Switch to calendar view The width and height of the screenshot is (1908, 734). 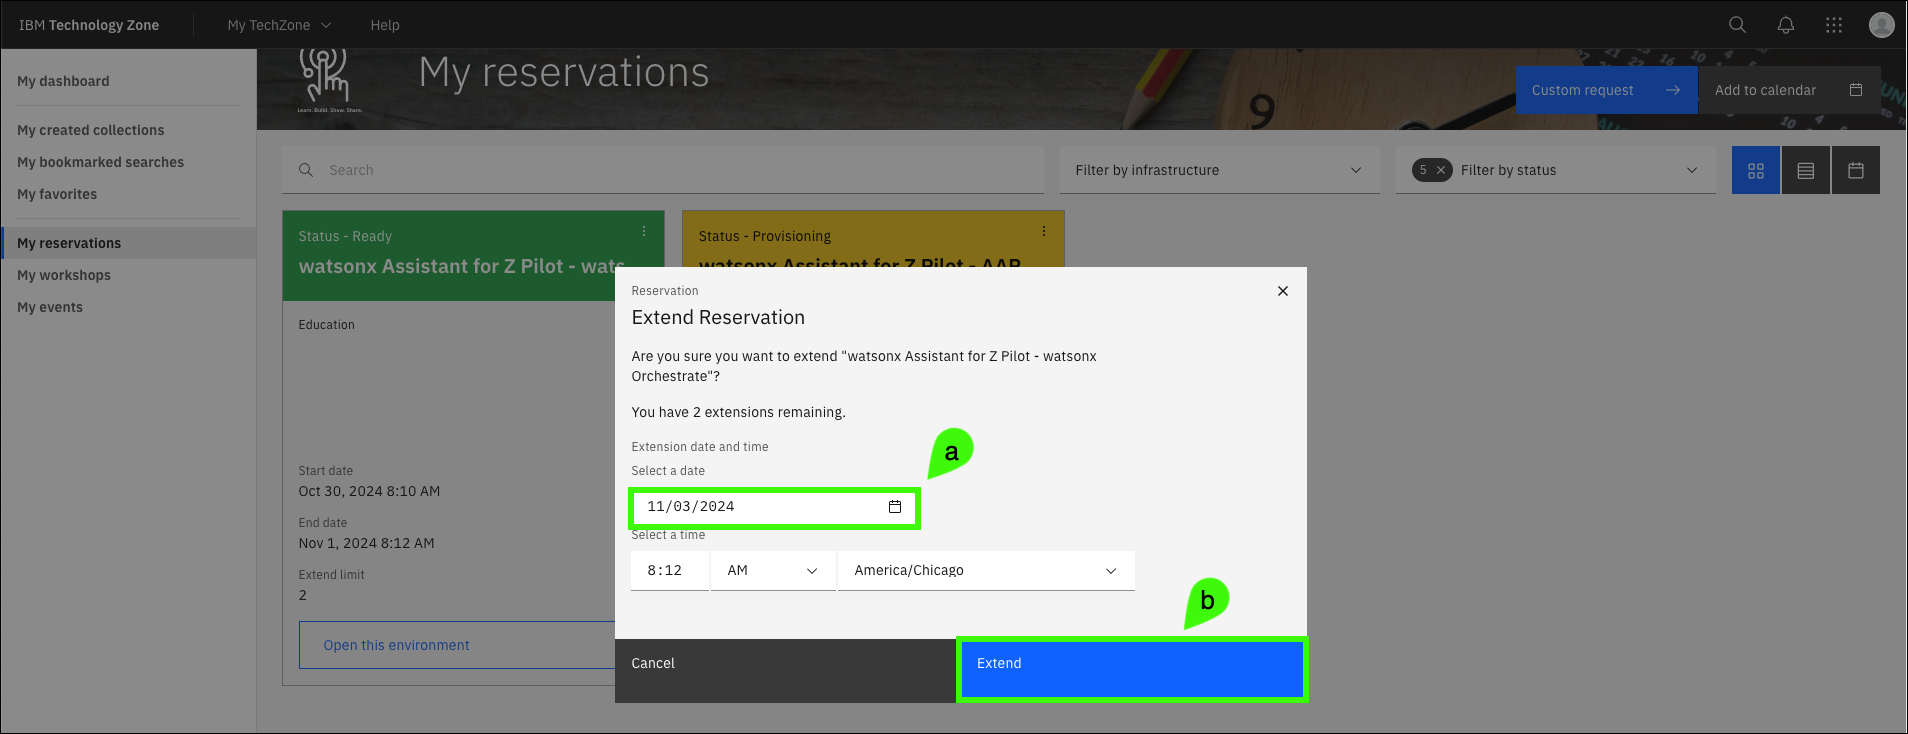[1855, 171]
